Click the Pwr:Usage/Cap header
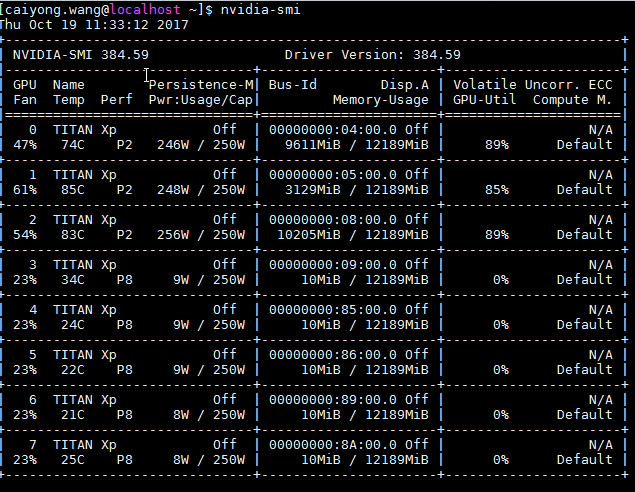The height and width of the screenshot is (492, 635). (201, 100)
